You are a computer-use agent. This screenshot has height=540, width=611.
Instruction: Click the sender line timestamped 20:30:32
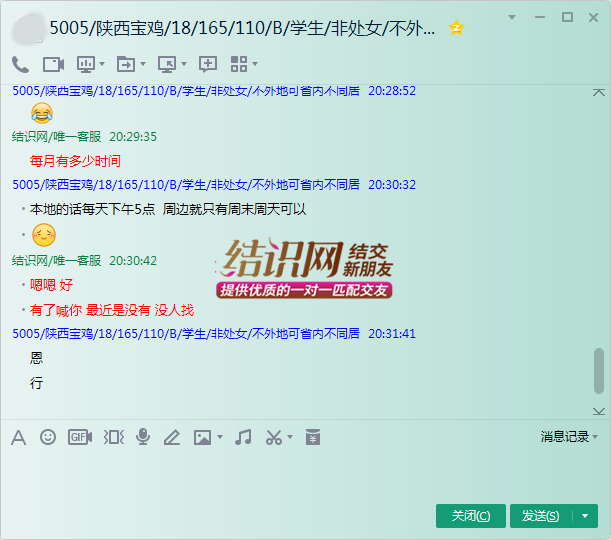click(x=214, y=185)
